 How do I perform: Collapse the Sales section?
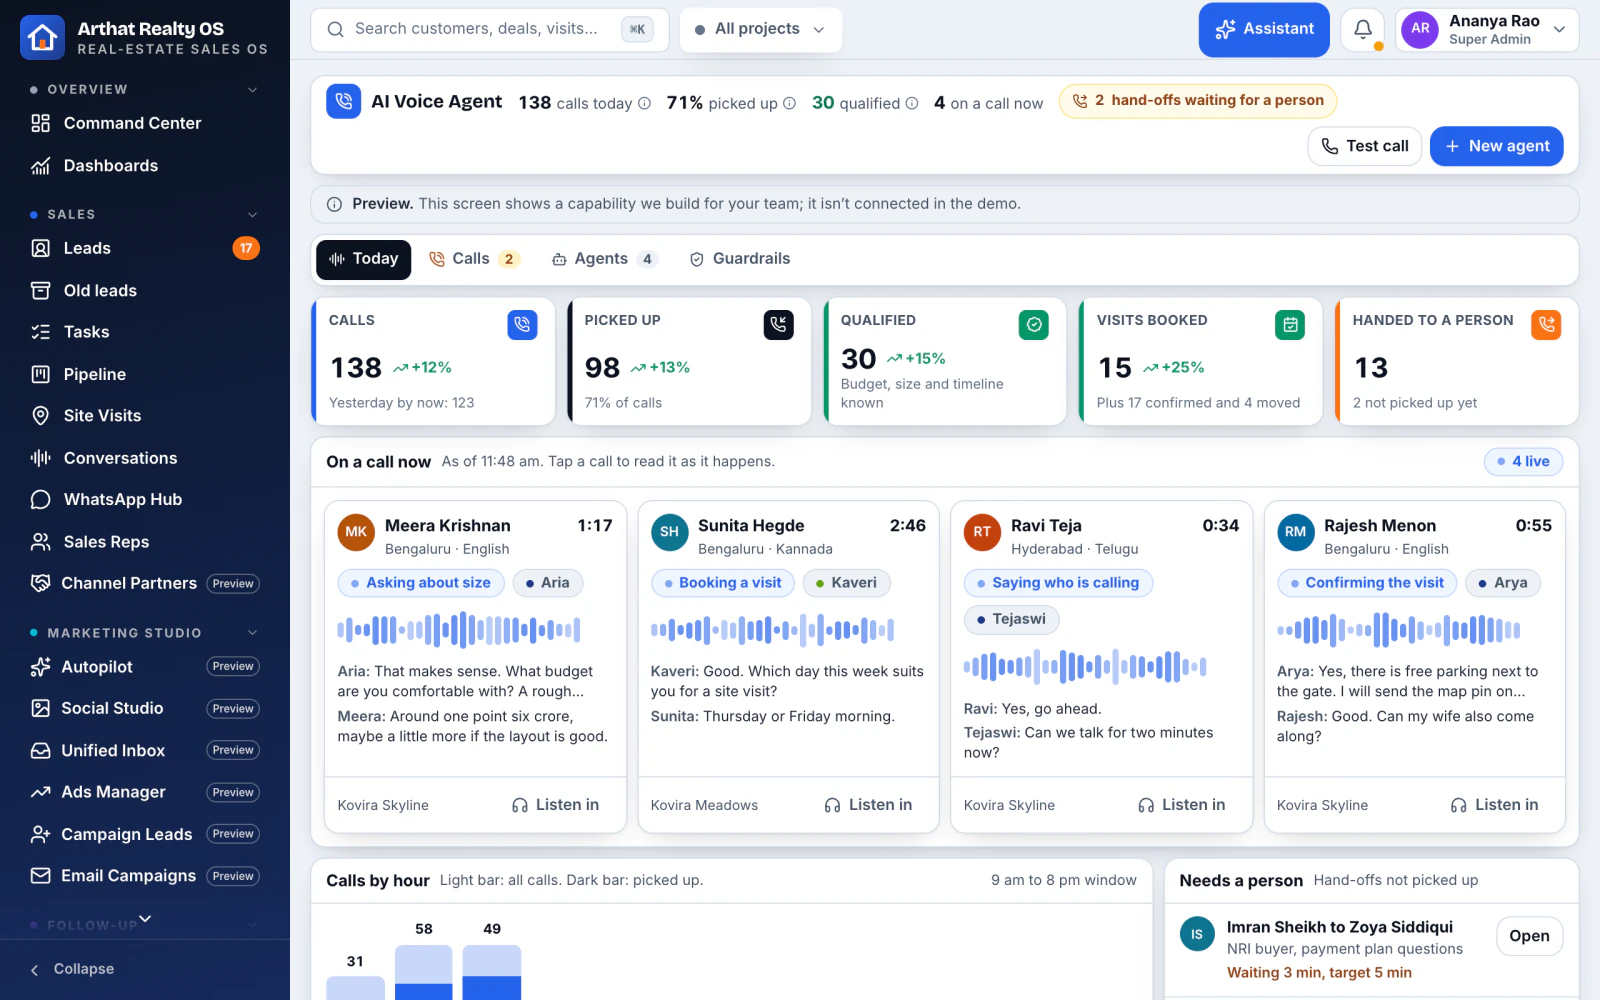(253, 215)
